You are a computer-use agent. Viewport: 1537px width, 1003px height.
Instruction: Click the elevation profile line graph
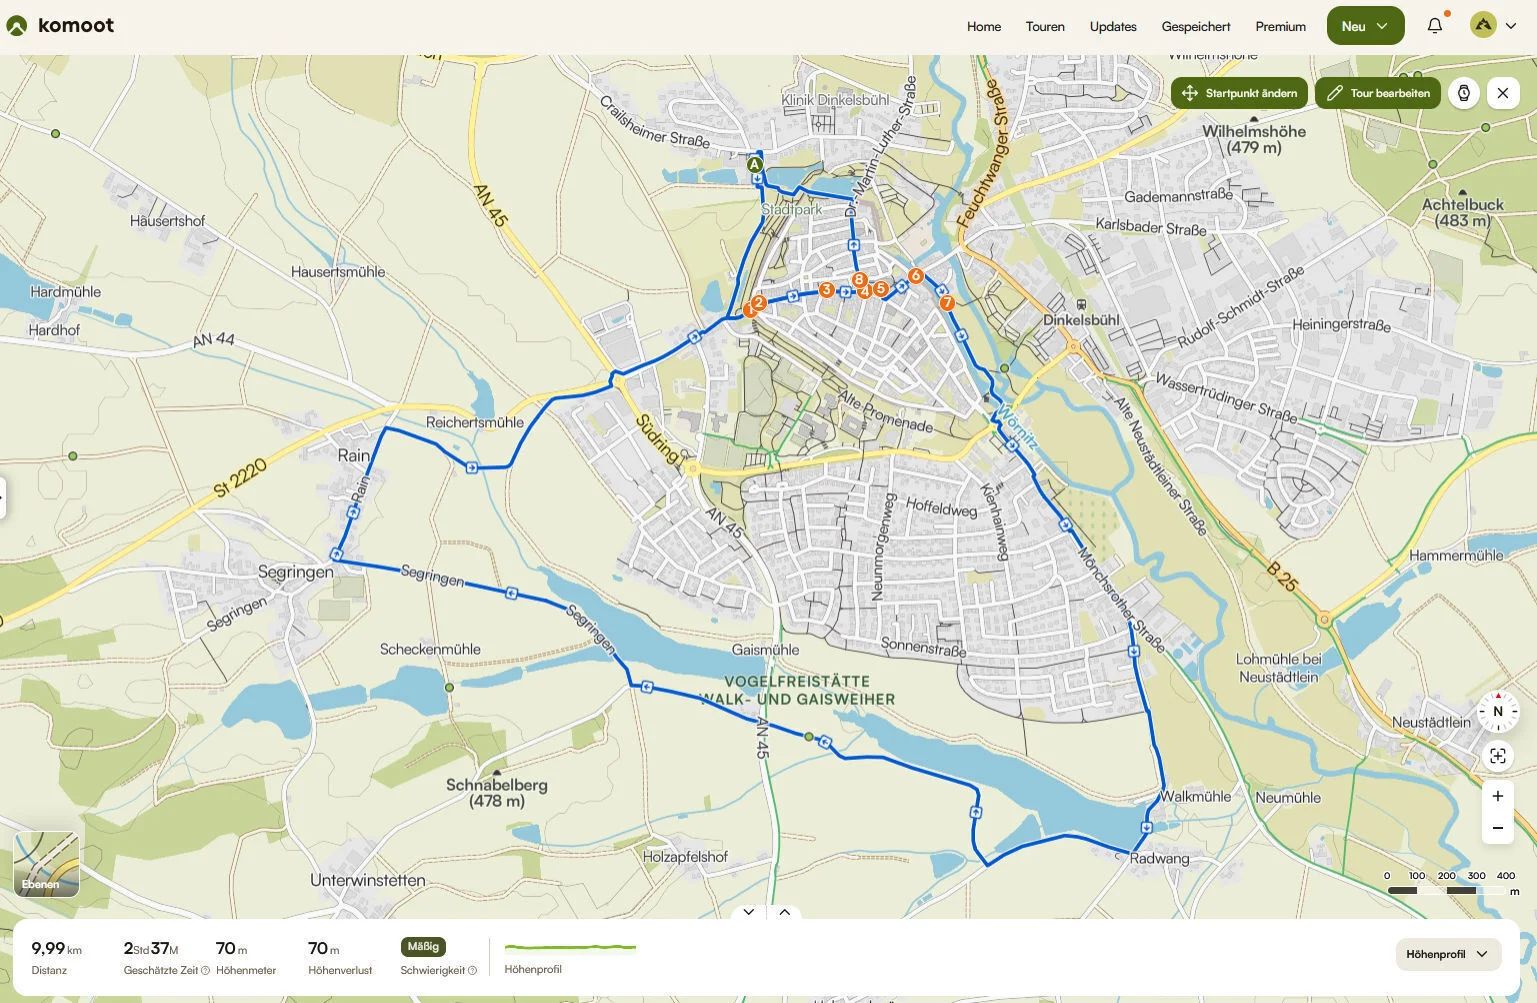coord(570,947)
